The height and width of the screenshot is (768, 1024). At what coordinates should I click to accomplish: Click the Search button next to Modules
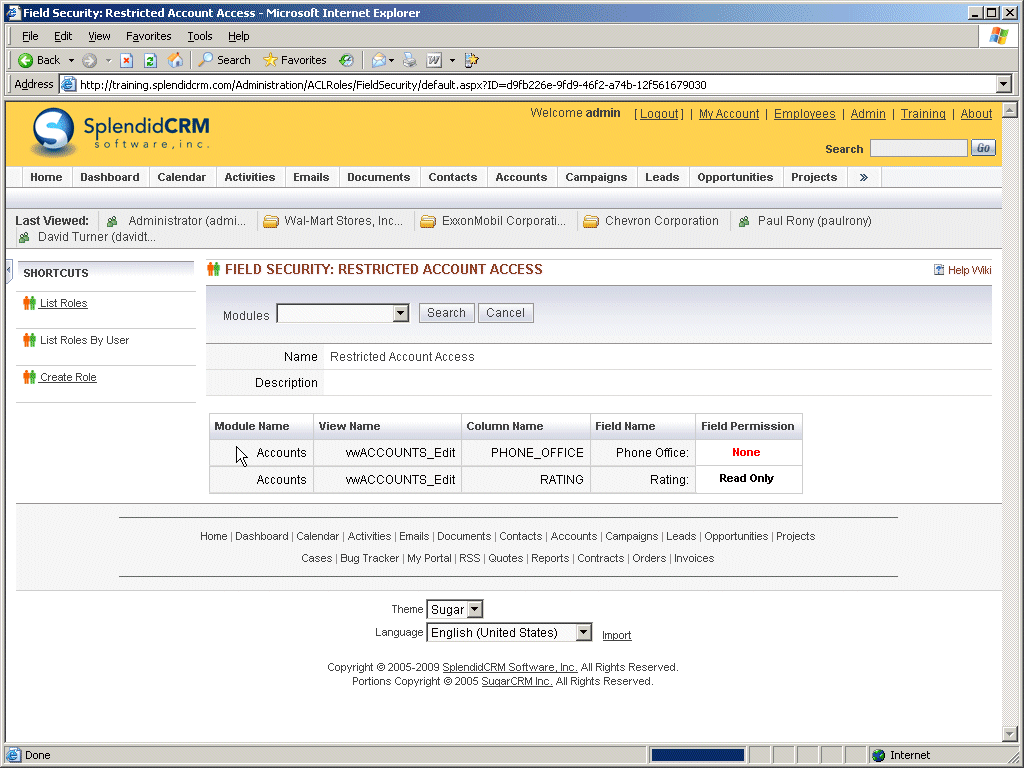coord(446,313)
